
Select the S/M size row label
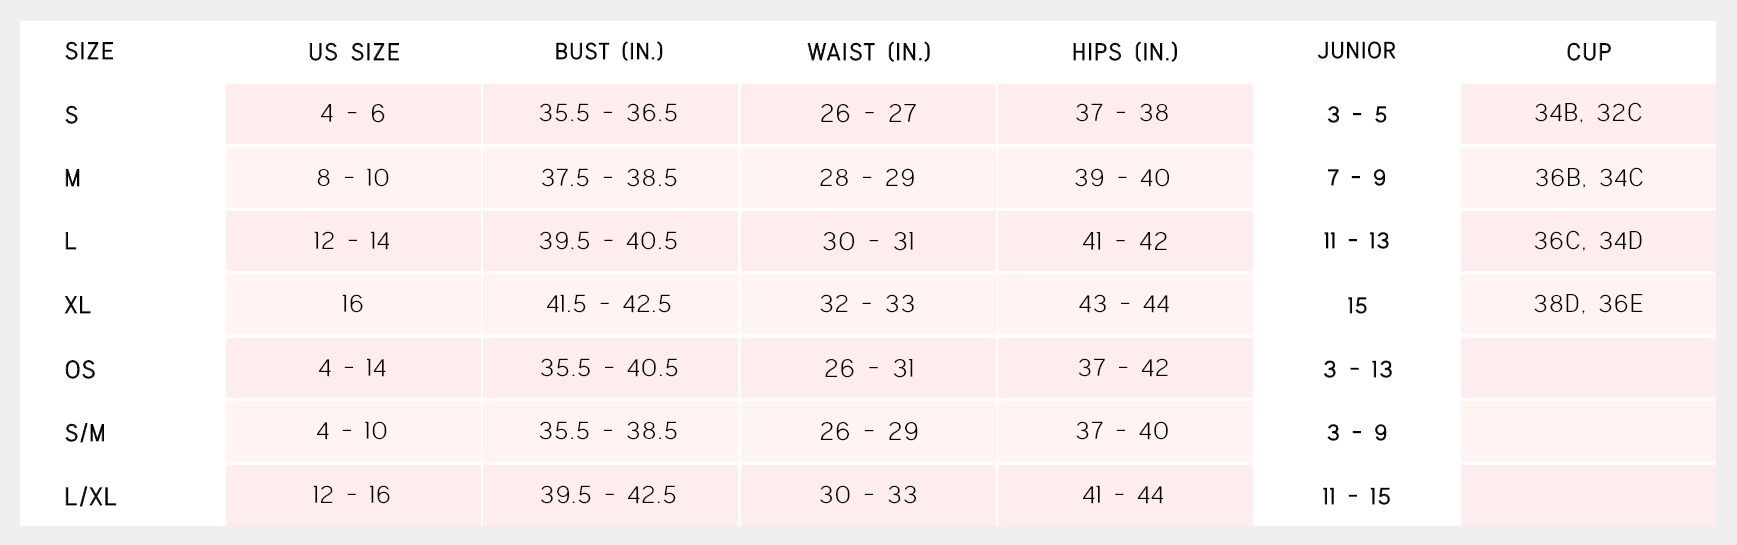click(85, 433)
